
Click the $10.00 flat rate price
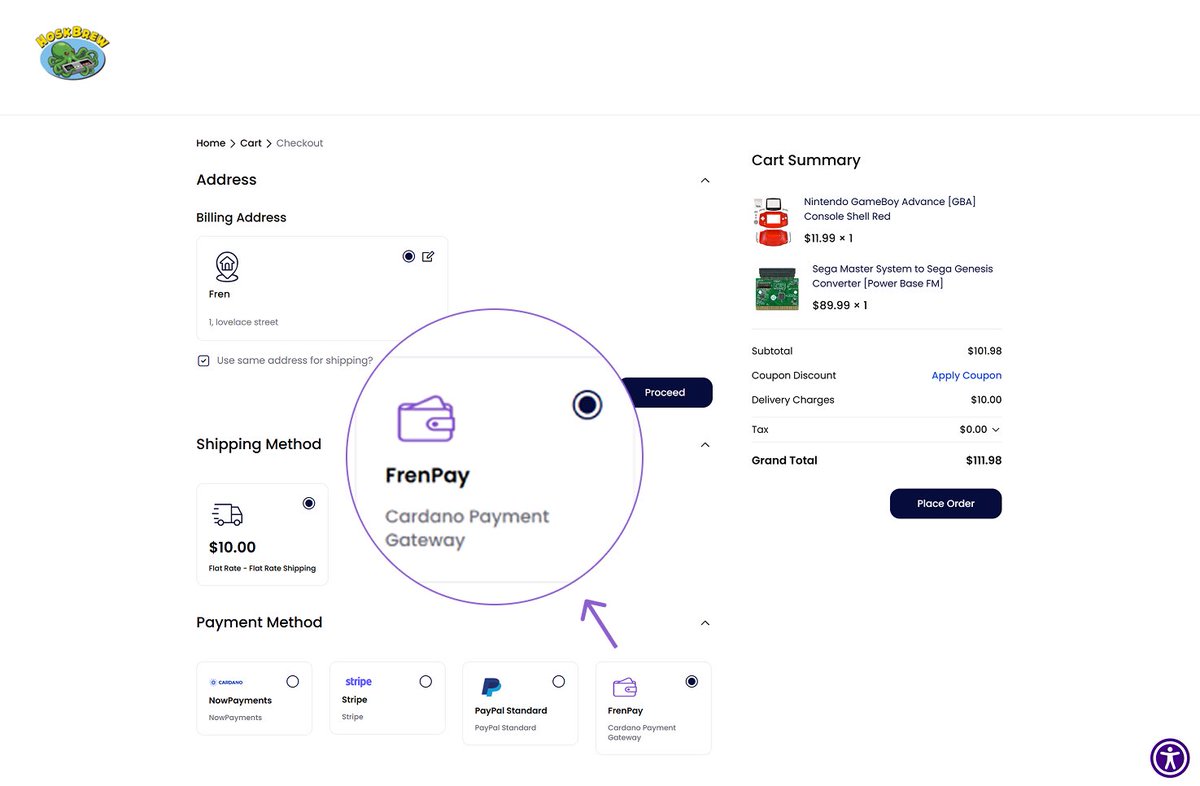click(x=232, y=547)
